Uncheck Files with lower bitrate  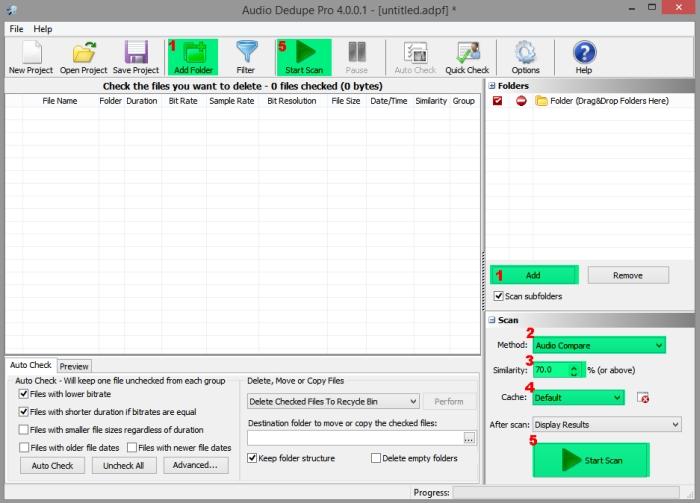24,394
